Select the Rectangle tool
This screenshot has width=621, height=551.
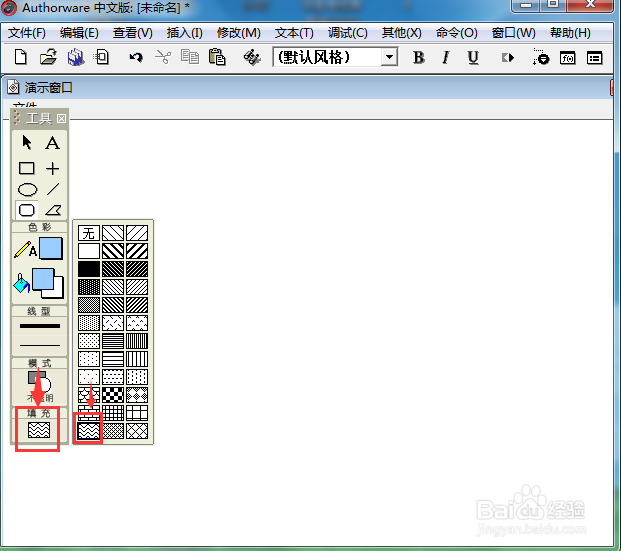(27, 168)
